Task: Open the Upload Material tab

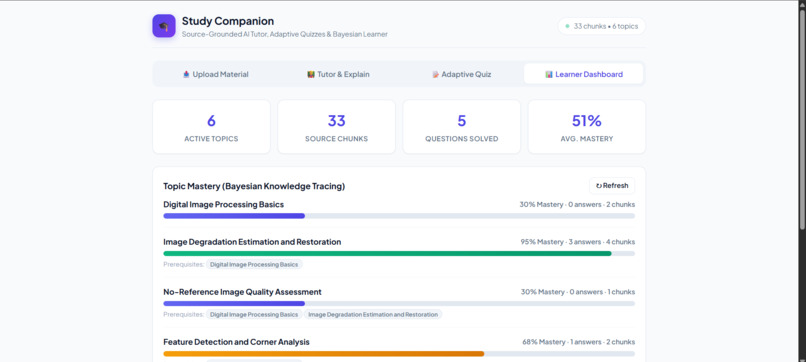Action: [216, 74]
